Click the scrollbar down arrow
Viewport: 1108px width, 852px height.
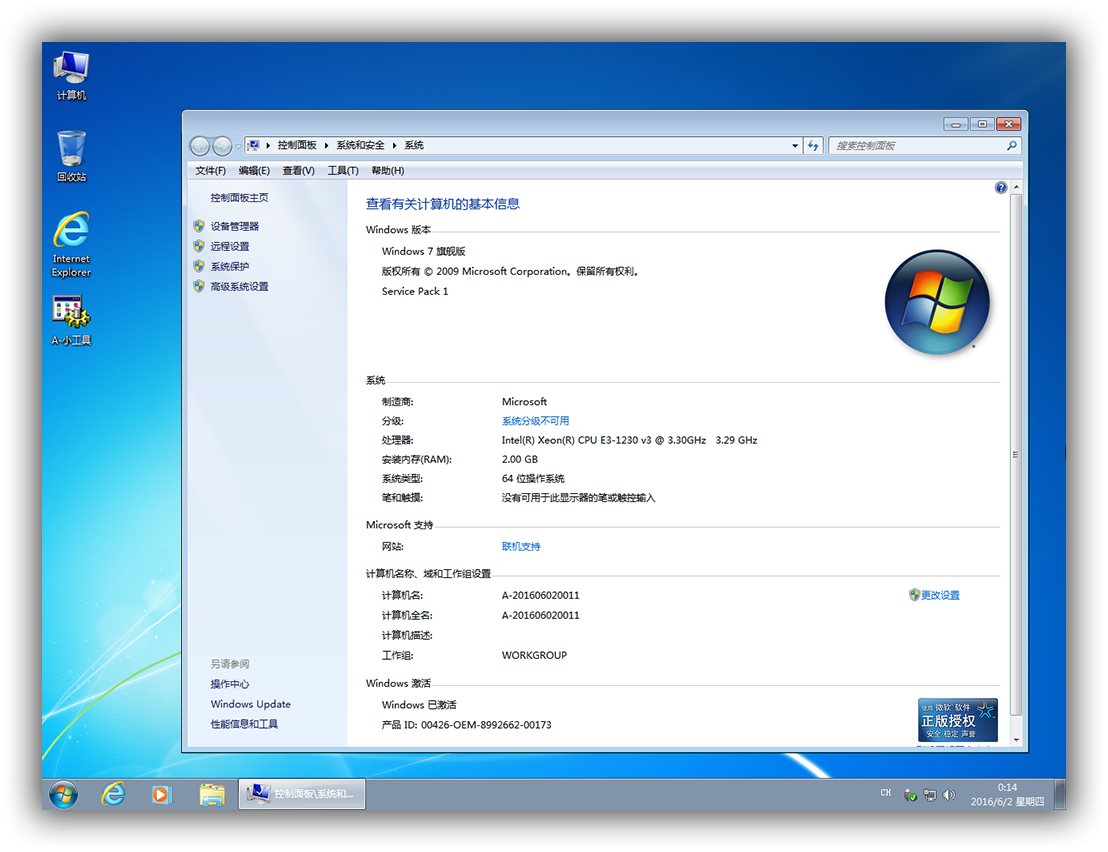coord(1016,740)
